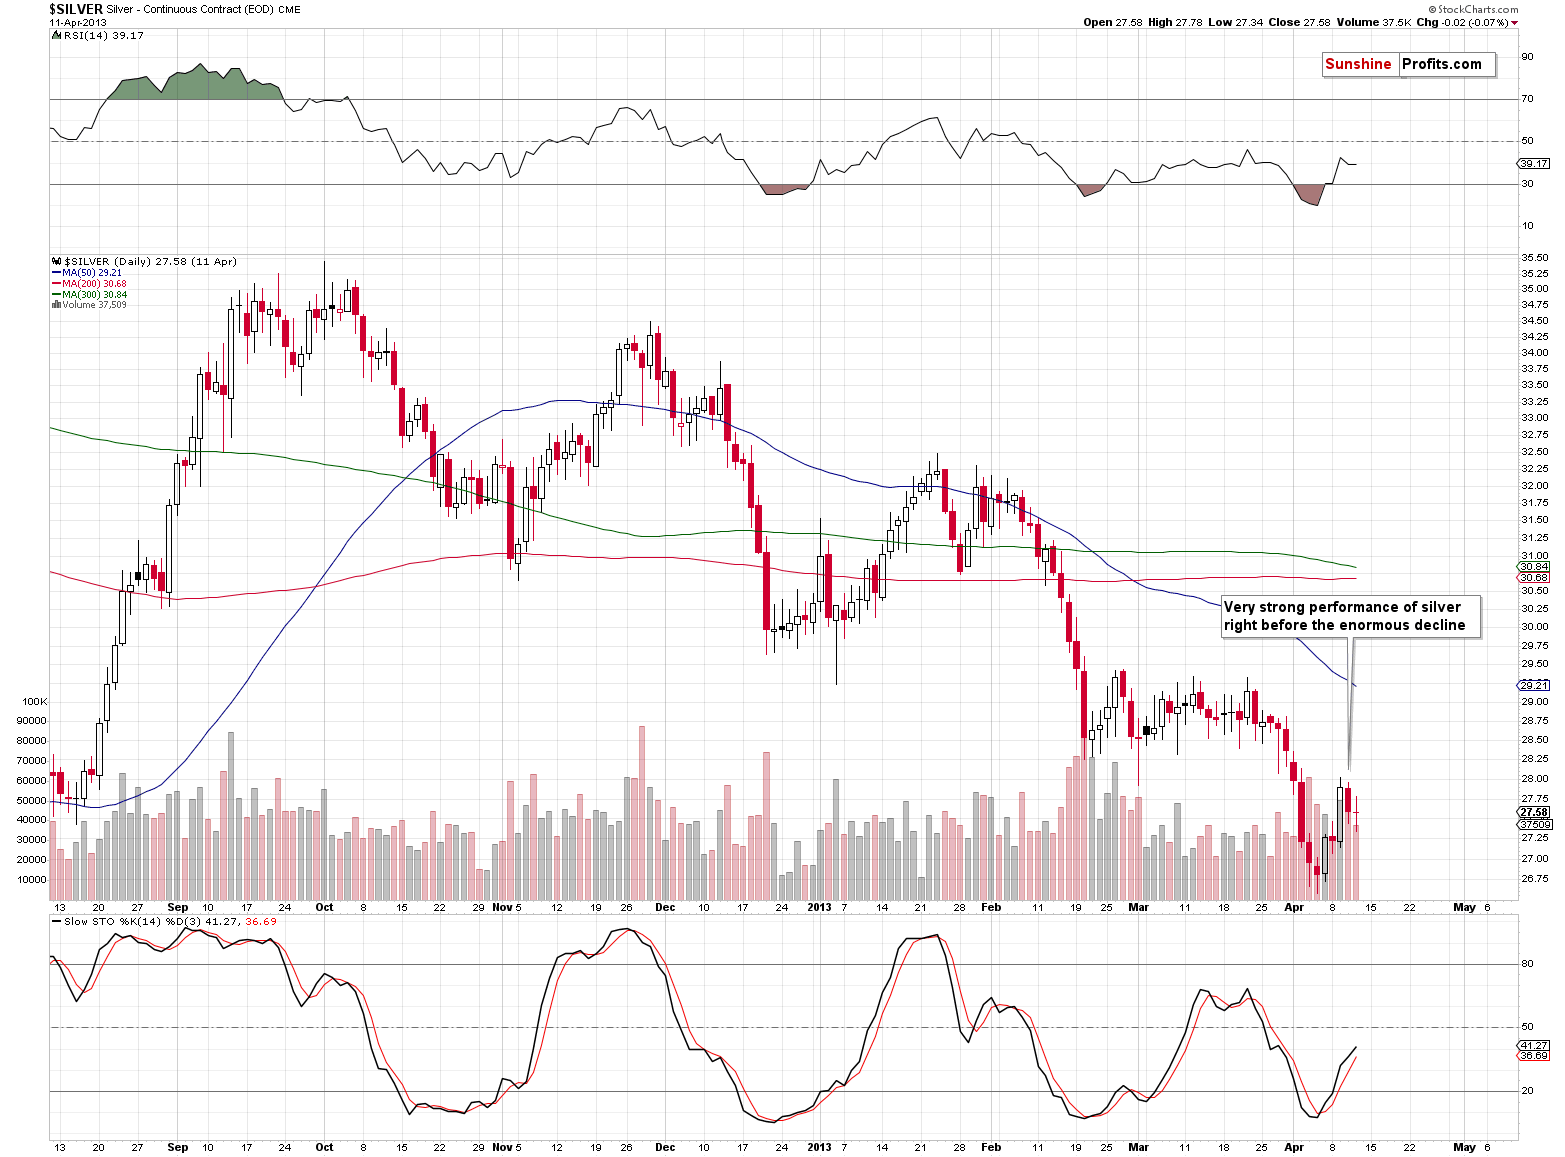Click the 37509 volume tag on axis
1565x1157 pixels.
[x=1535, y=824]
